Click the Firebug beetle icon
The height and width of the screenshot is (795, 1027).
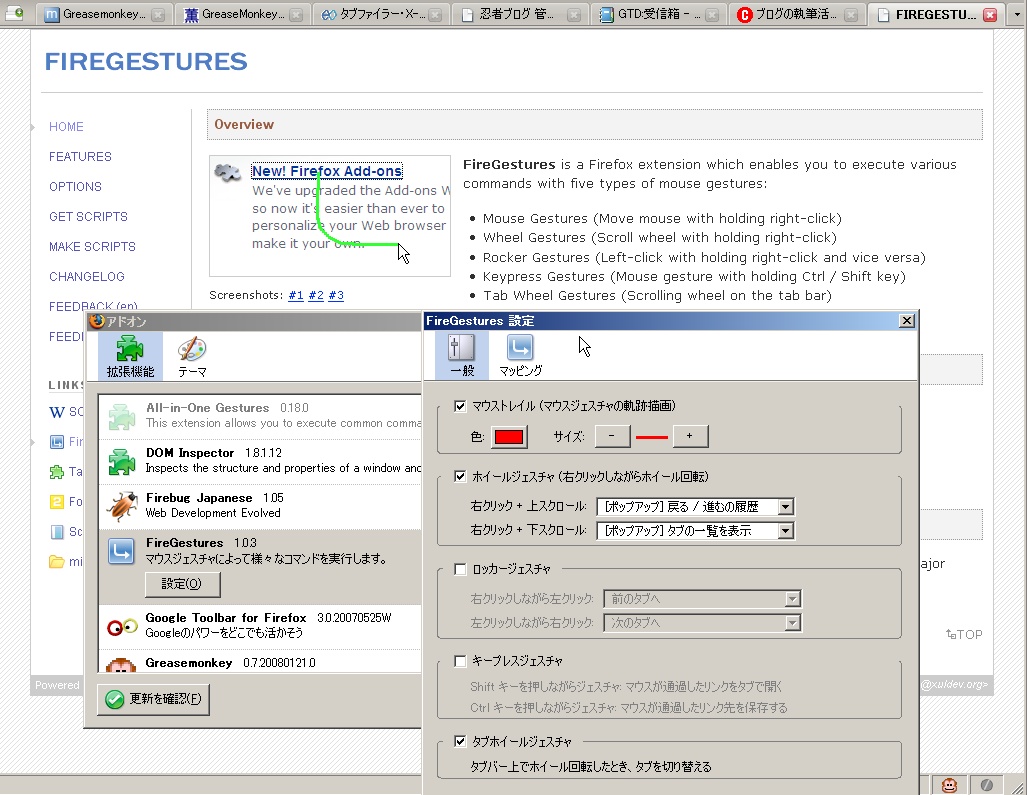tap(122, 506)
